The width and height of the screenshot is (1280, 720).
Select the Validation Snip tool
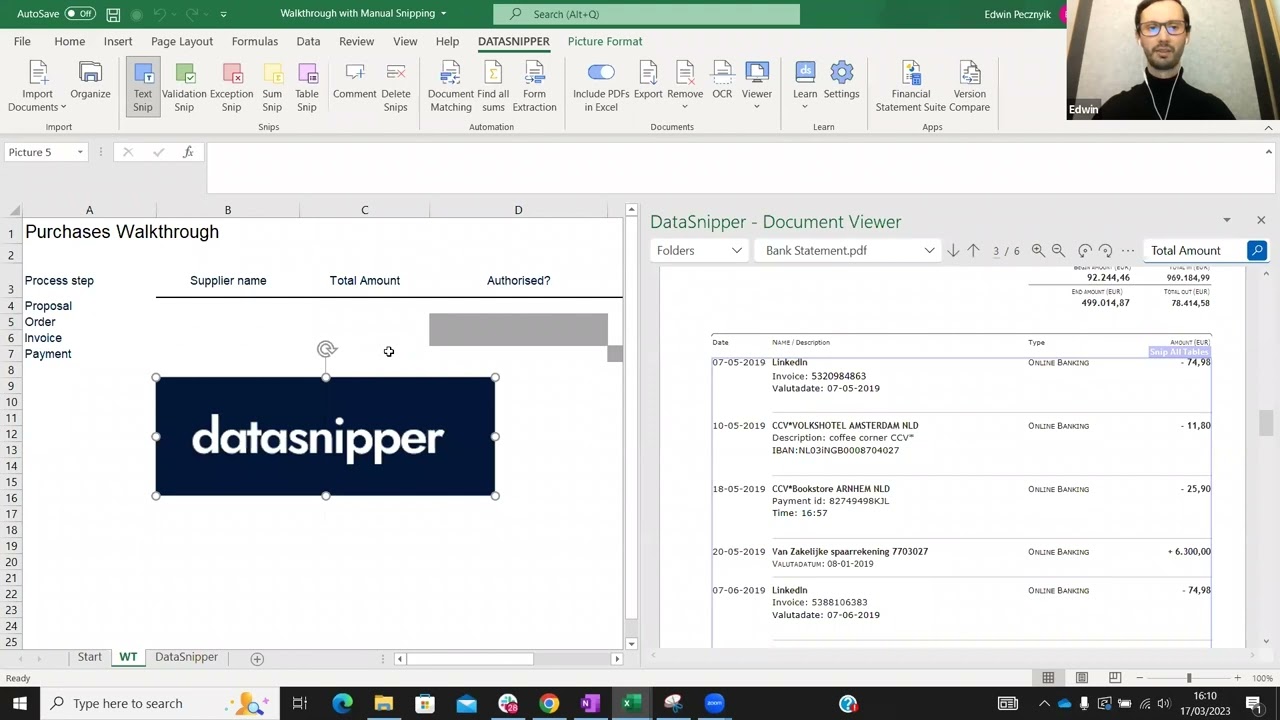point(184,86)
